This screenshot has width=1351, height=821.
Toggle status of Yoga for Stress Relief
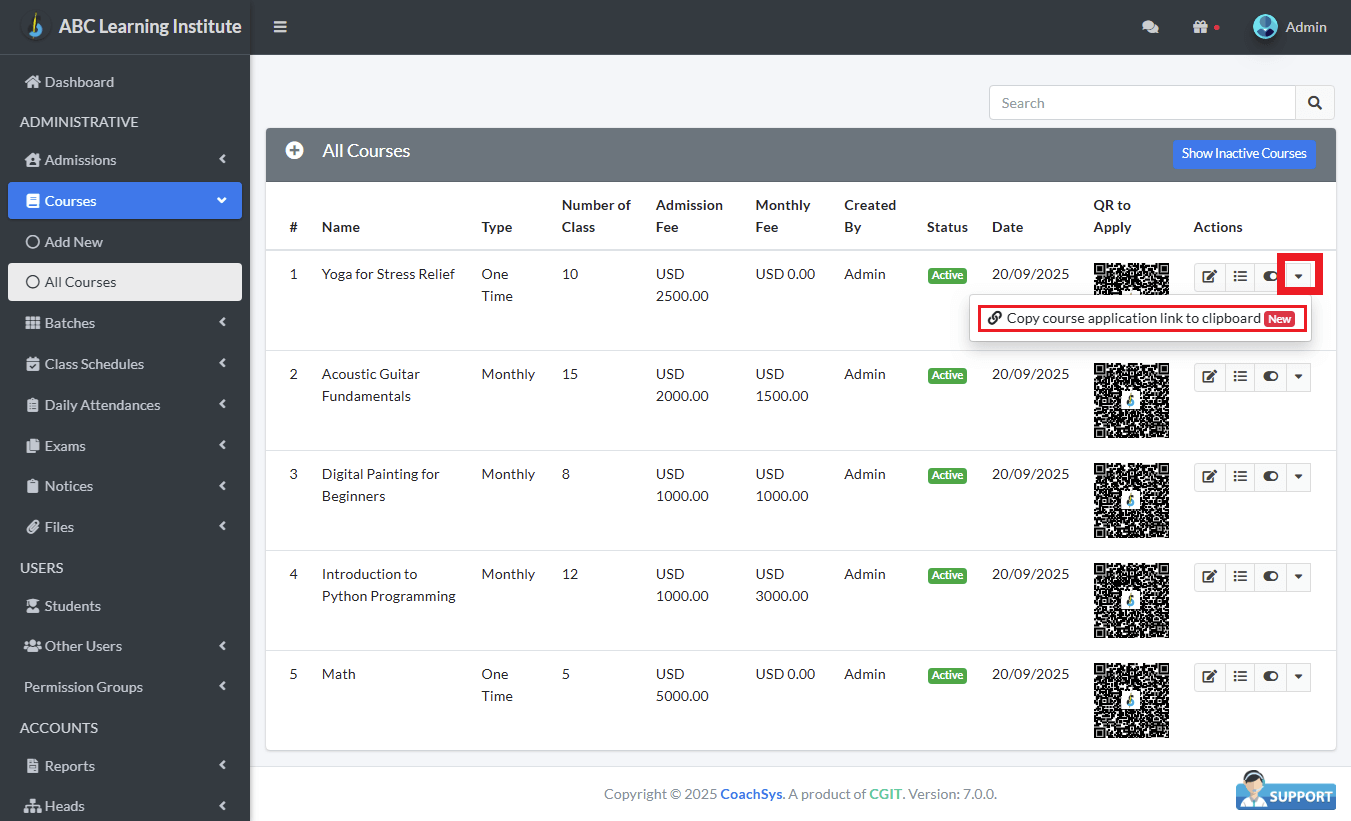tap(1270, 276)
